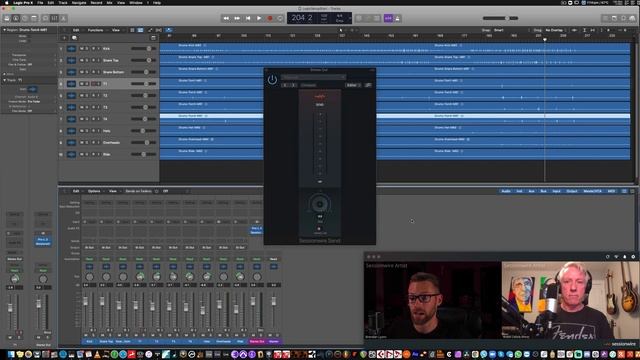Image resolution: width=640 pixels, height=360 pixels.
Task: Add a new track with plus button
Action: tap(64, 38)
